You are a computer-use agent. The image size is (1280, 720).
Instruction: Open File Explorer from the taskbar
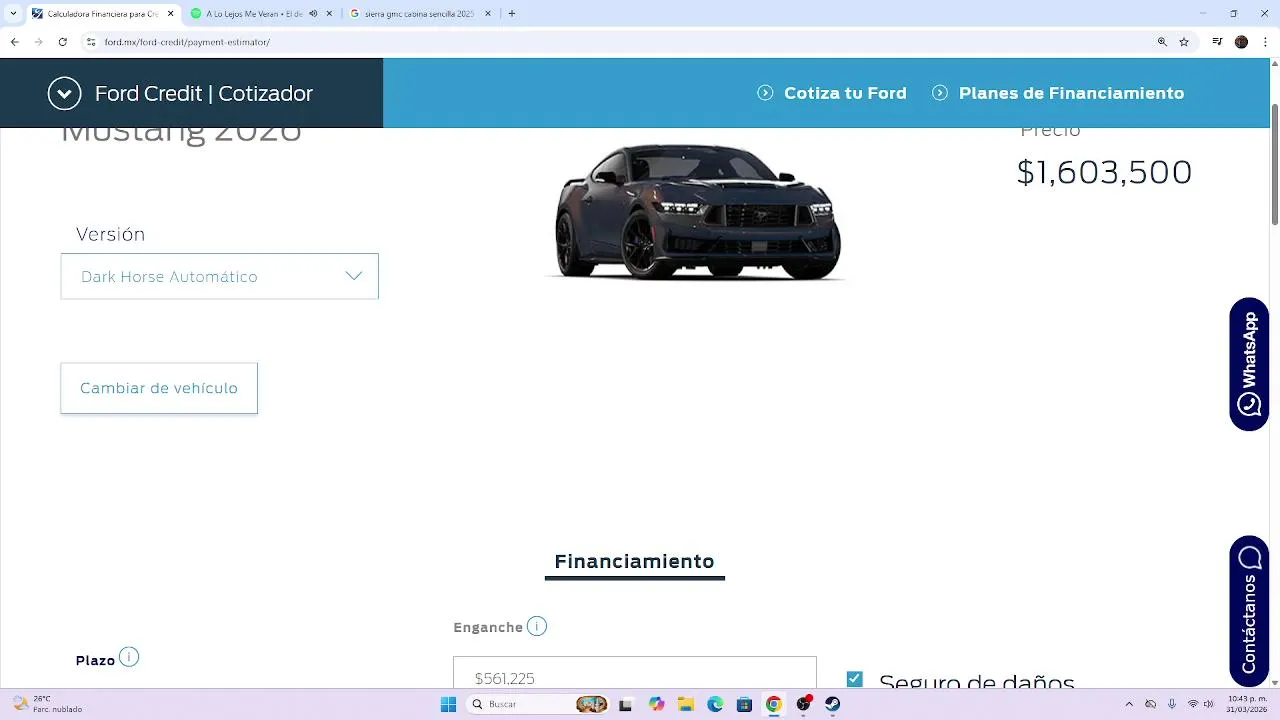click(x=685, y=704)
